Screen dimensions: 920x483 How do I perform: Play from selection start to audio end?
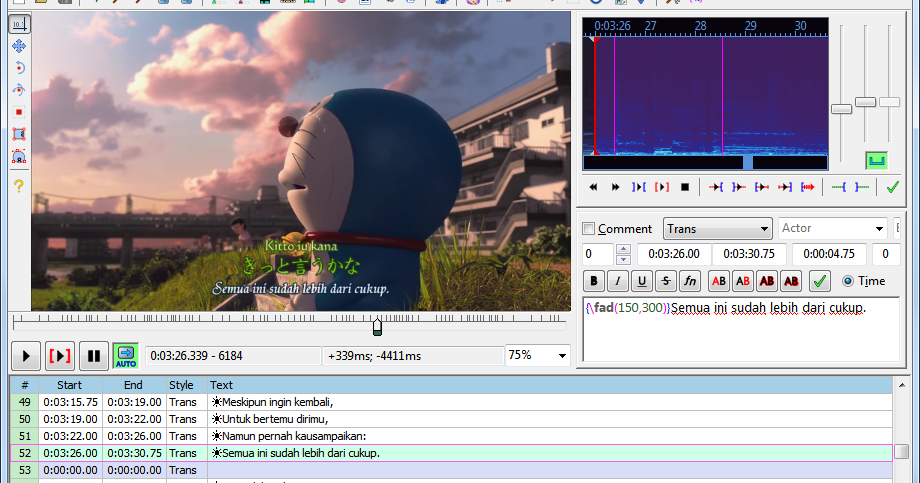[x=808, y=187]
